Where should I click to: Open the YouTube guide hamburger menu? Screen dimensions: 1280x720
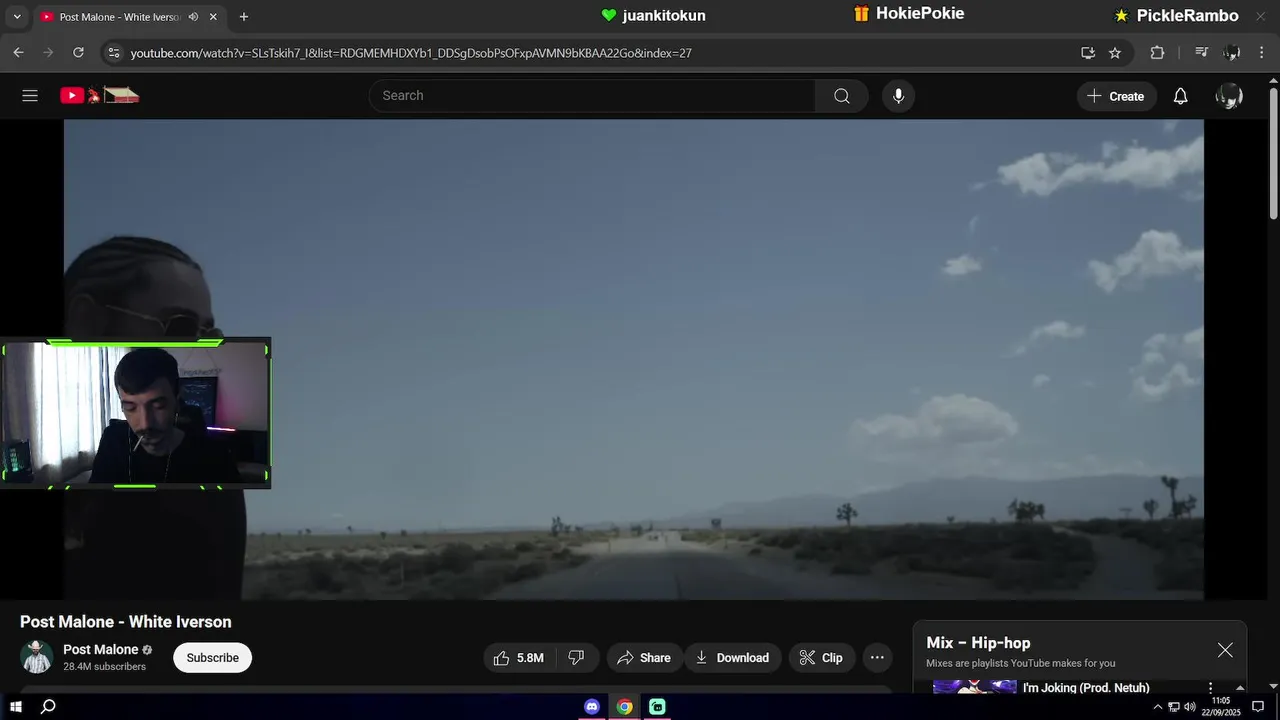click(x=30, y=96)
